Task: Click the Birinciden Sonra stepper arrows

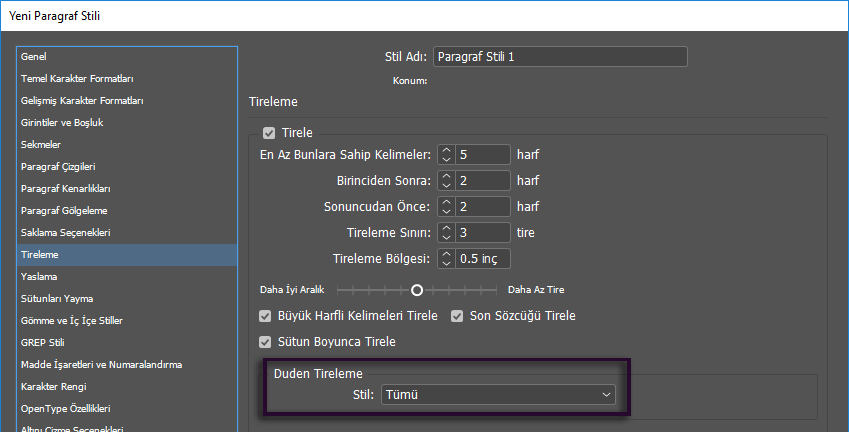Action: point(446,181)
